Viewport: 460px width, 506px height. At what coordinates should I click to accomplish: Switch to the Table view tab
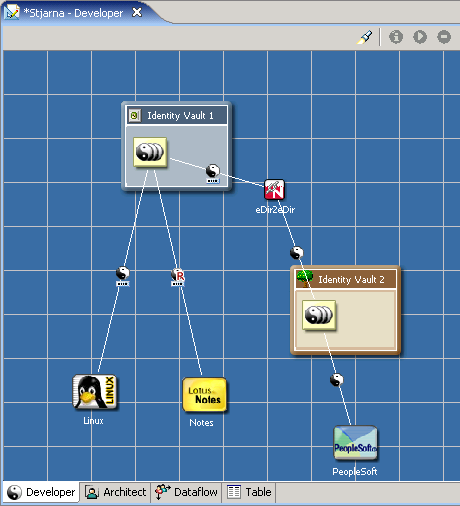point(249,492)
